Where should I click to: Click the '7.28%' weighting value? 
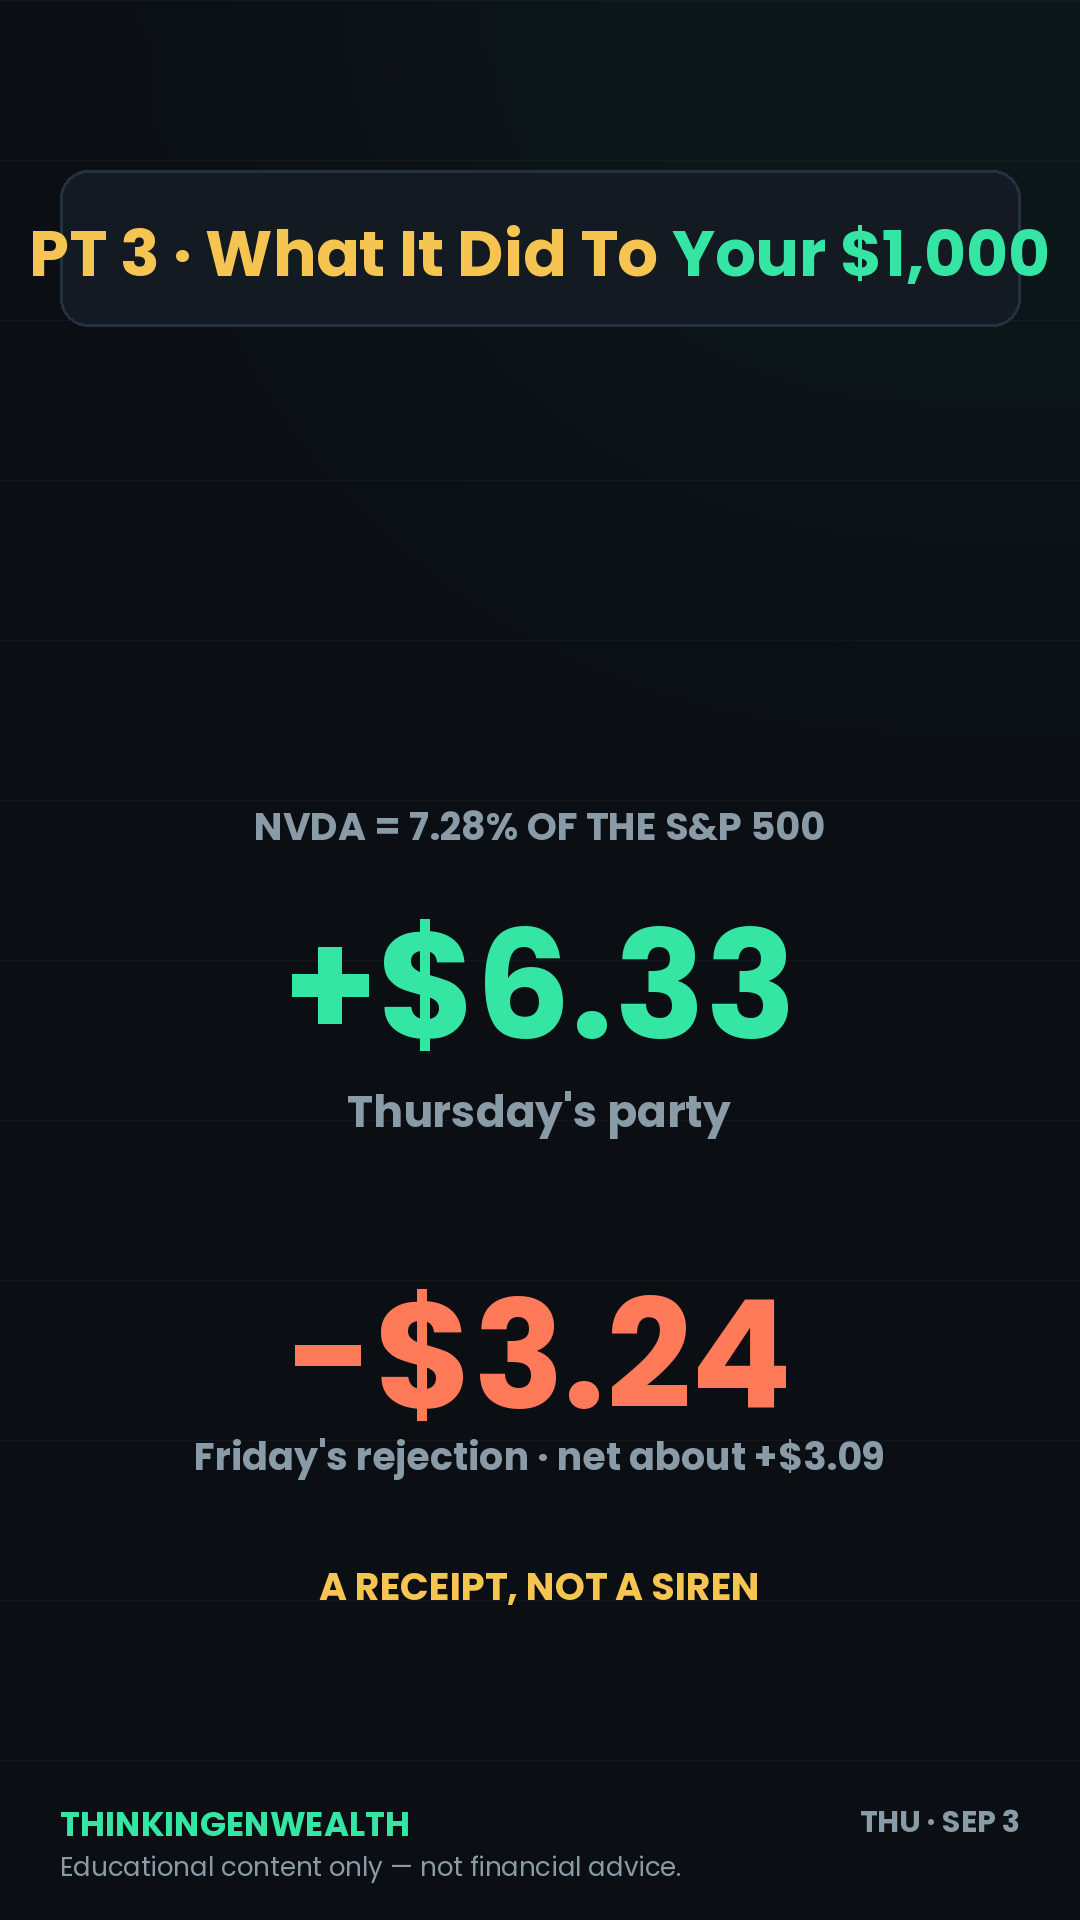pos(463,827)
